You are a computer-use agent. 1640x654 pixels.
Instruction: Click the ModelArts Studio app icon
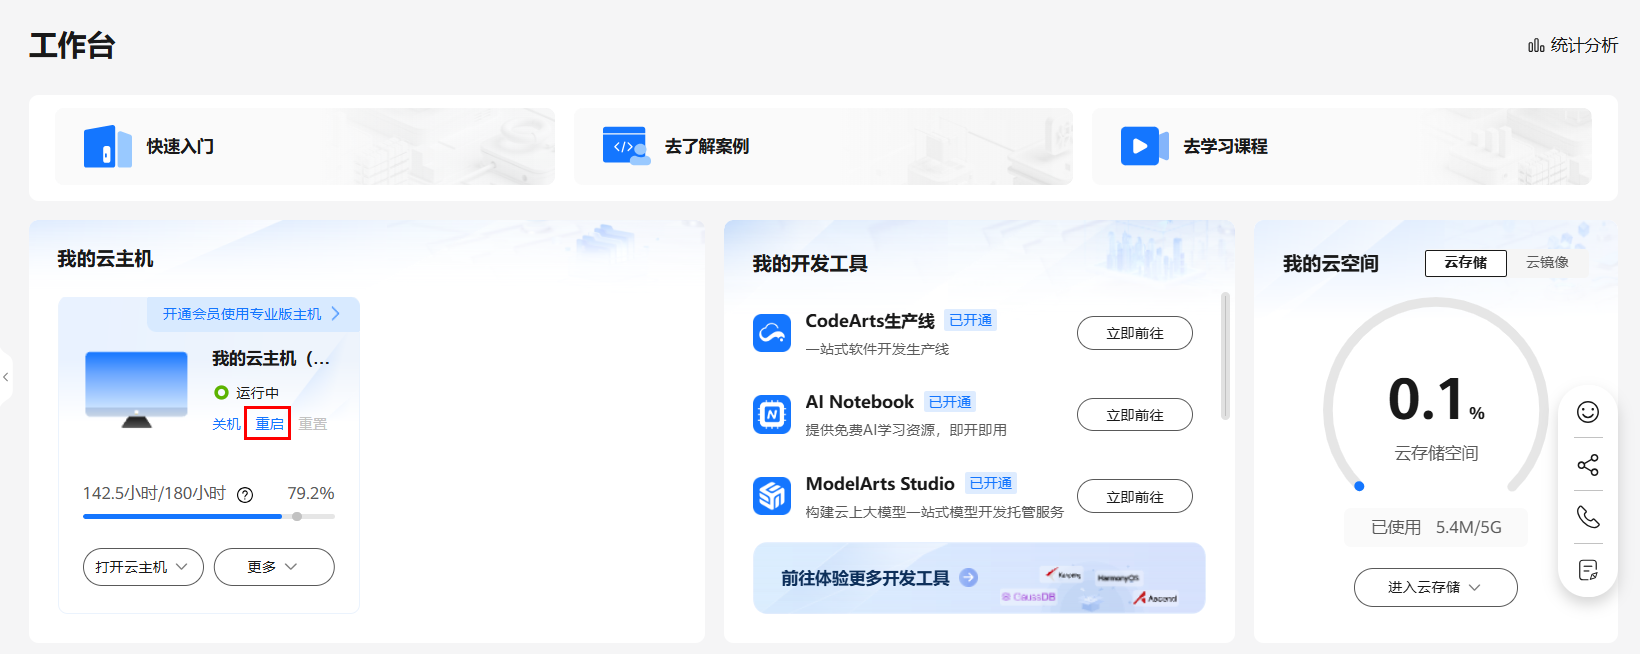coord(772,495)
